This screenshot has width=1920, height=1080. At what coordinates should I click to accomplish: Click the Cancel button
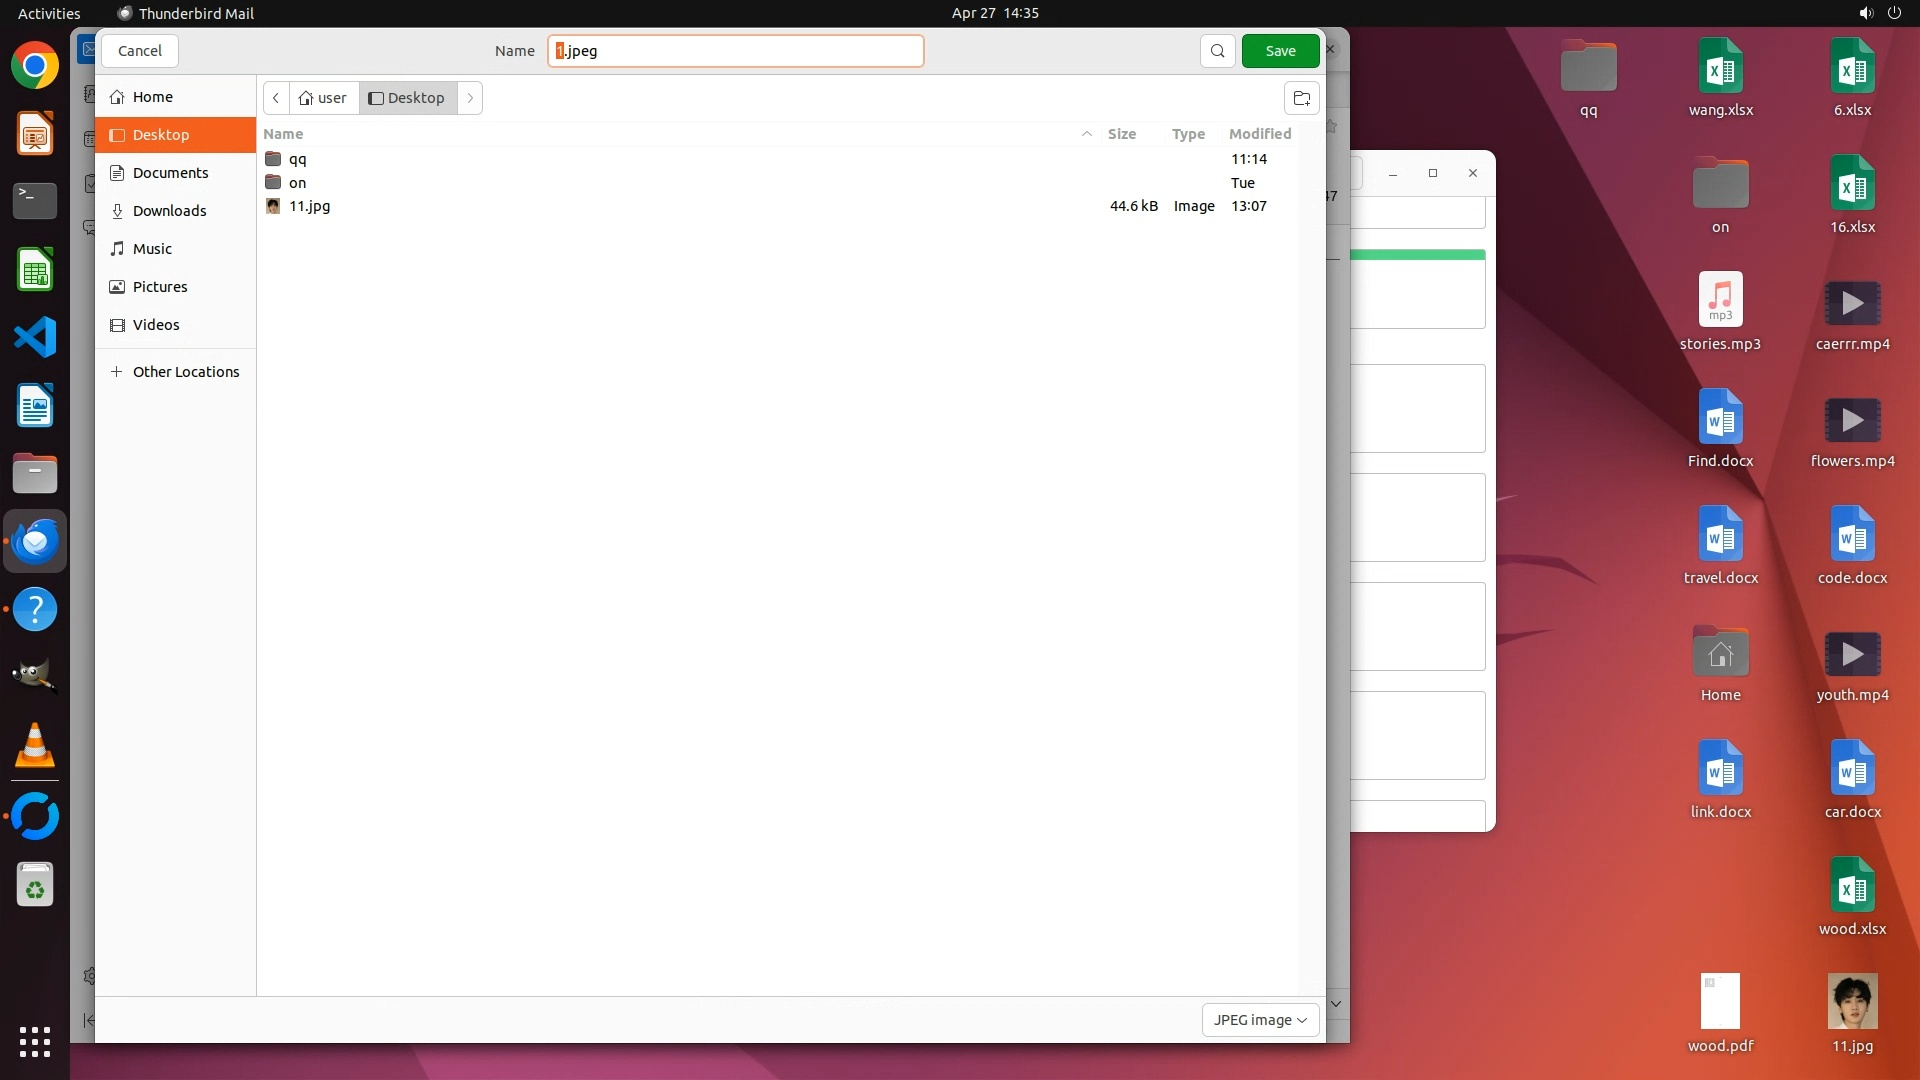(140, 51)
